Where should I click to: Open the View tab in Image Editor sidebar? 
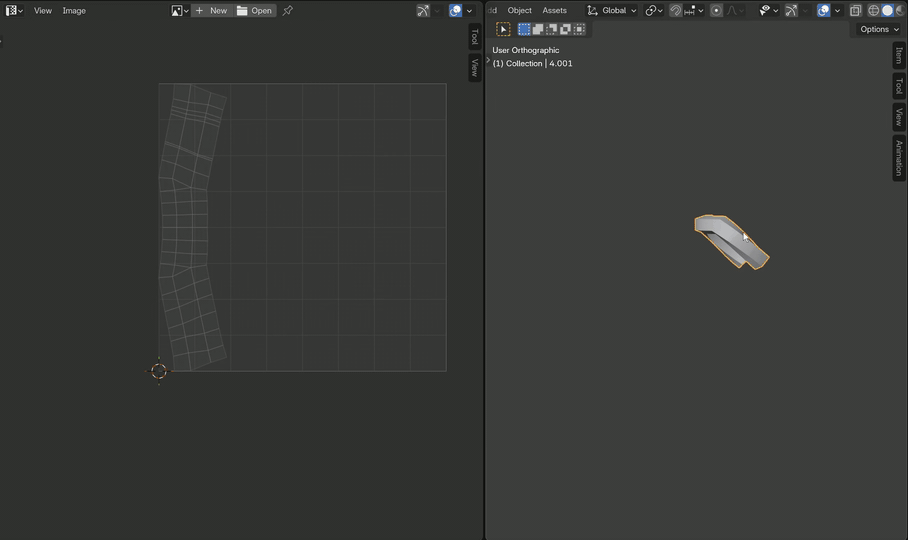(474, 67)
